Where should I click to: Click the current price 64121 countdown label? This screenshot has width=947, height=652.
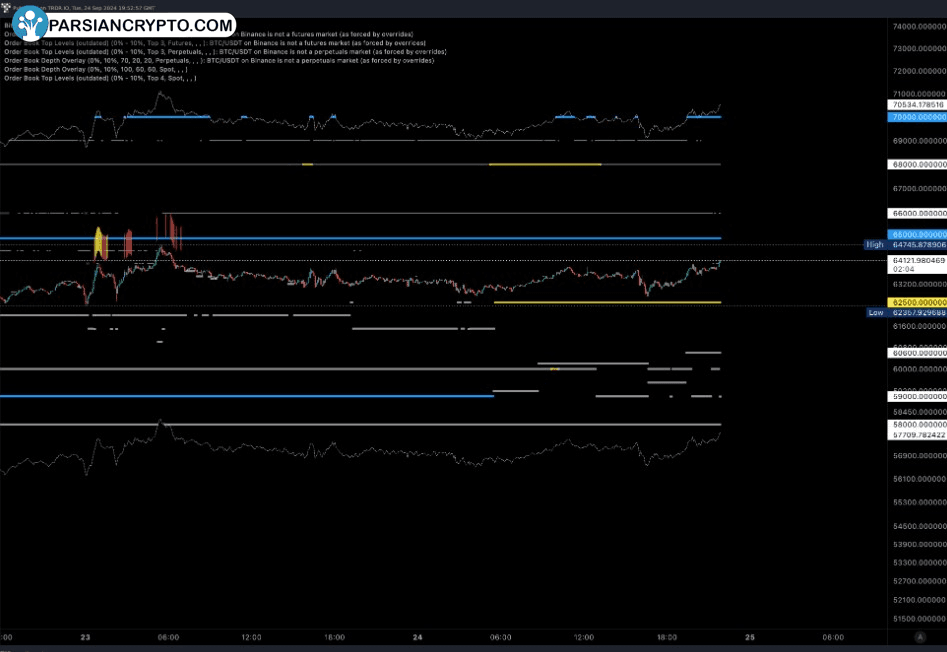(917, 264)
